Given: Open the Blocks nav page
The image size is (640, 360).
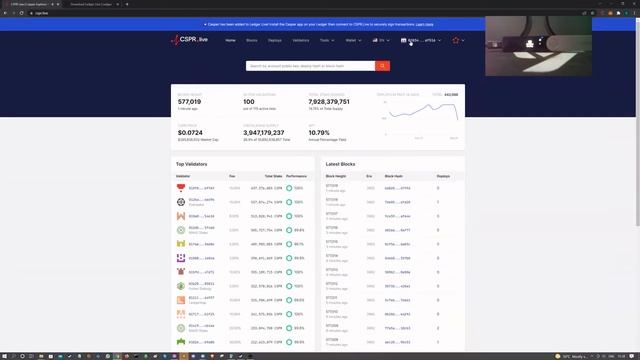Looking at the screenshot, I should tap(251, 40).
